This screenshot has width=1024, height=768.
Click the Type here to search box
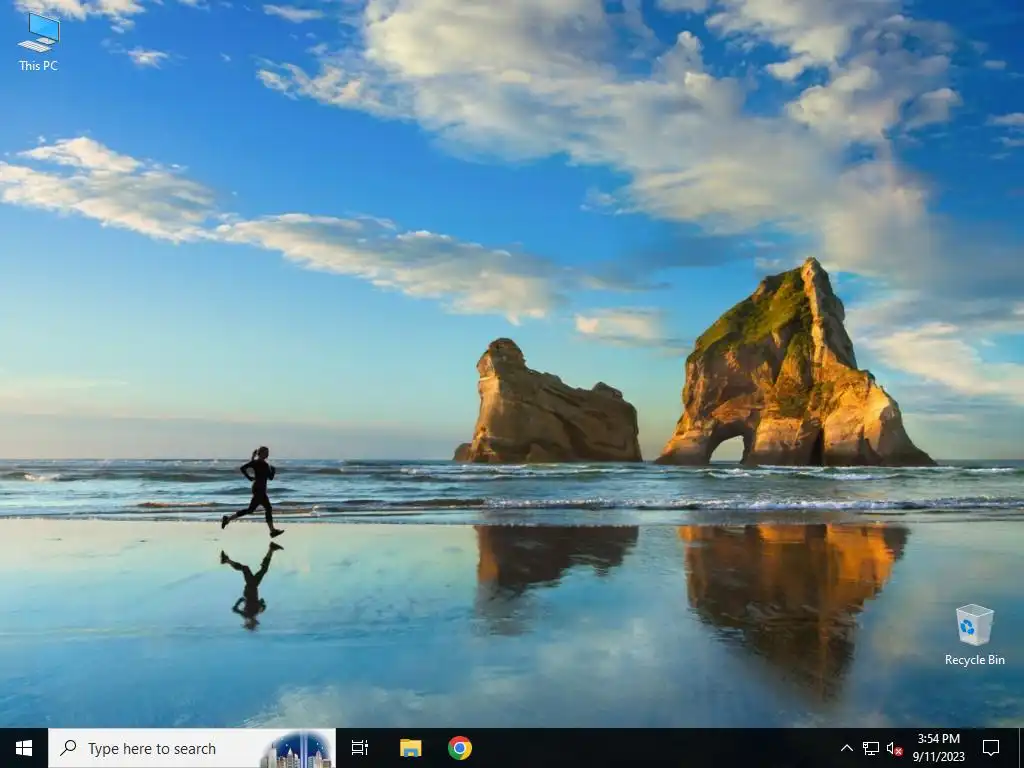tap(192, 748)
